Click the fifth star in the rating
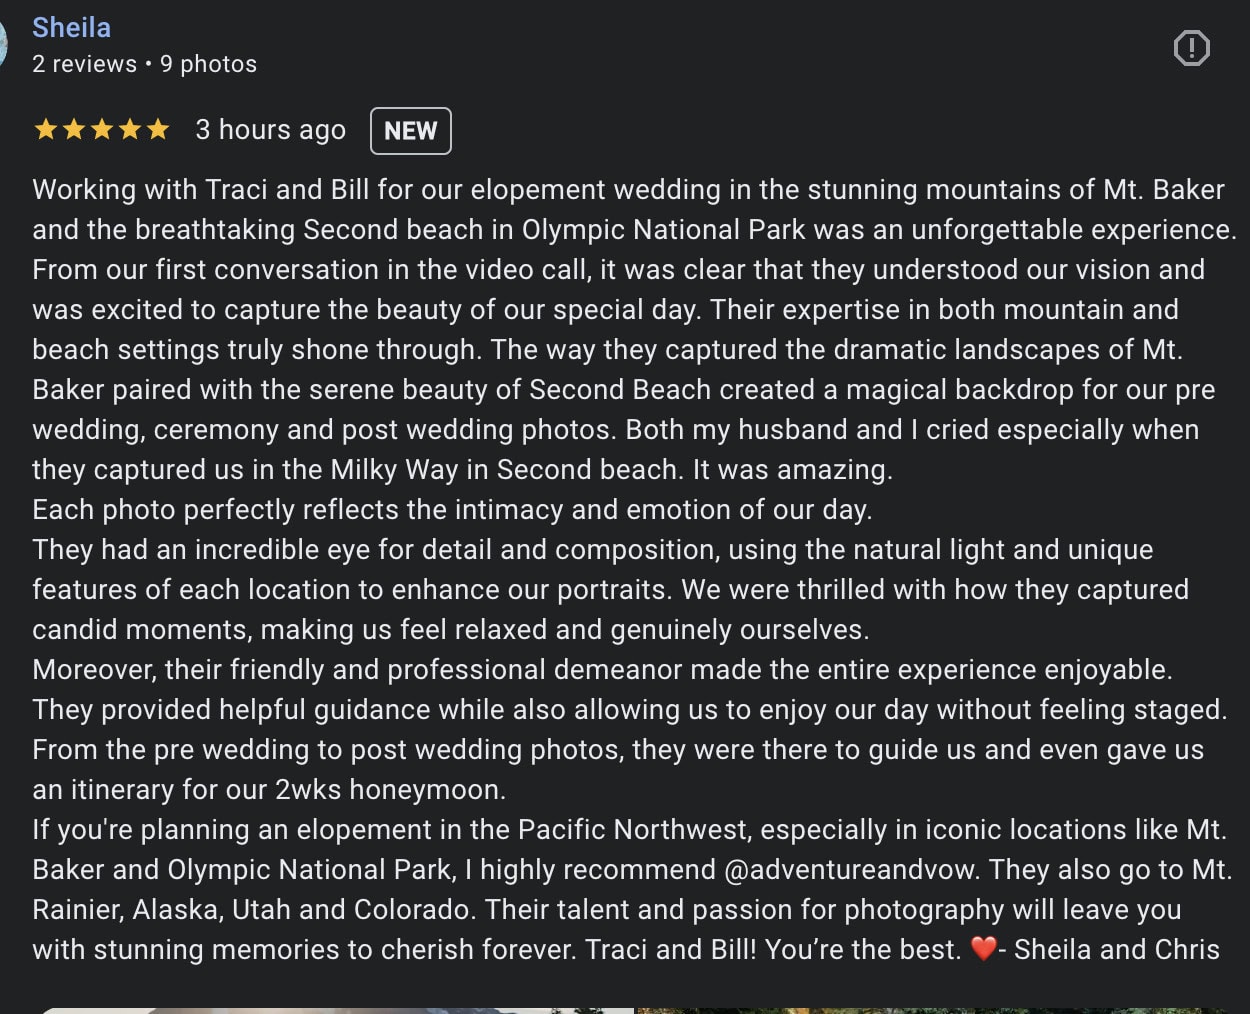1250x1014 pixels. 158,130
